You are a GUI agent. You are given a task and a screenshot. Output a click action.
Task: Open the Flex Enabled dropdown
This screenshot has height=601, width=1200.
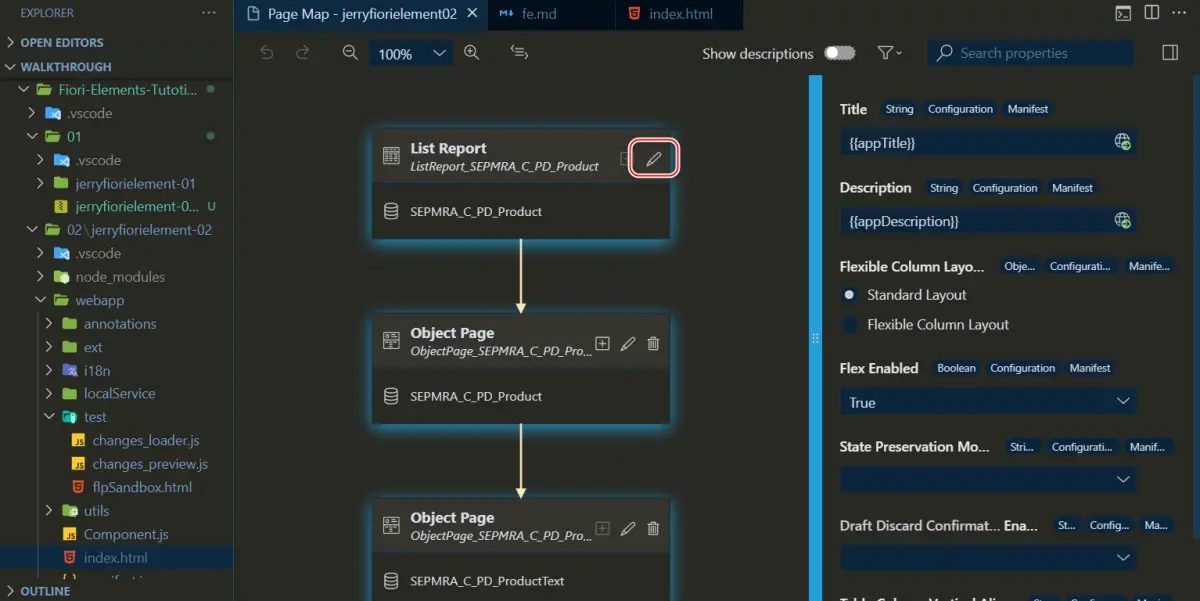(x=988, y=402)
